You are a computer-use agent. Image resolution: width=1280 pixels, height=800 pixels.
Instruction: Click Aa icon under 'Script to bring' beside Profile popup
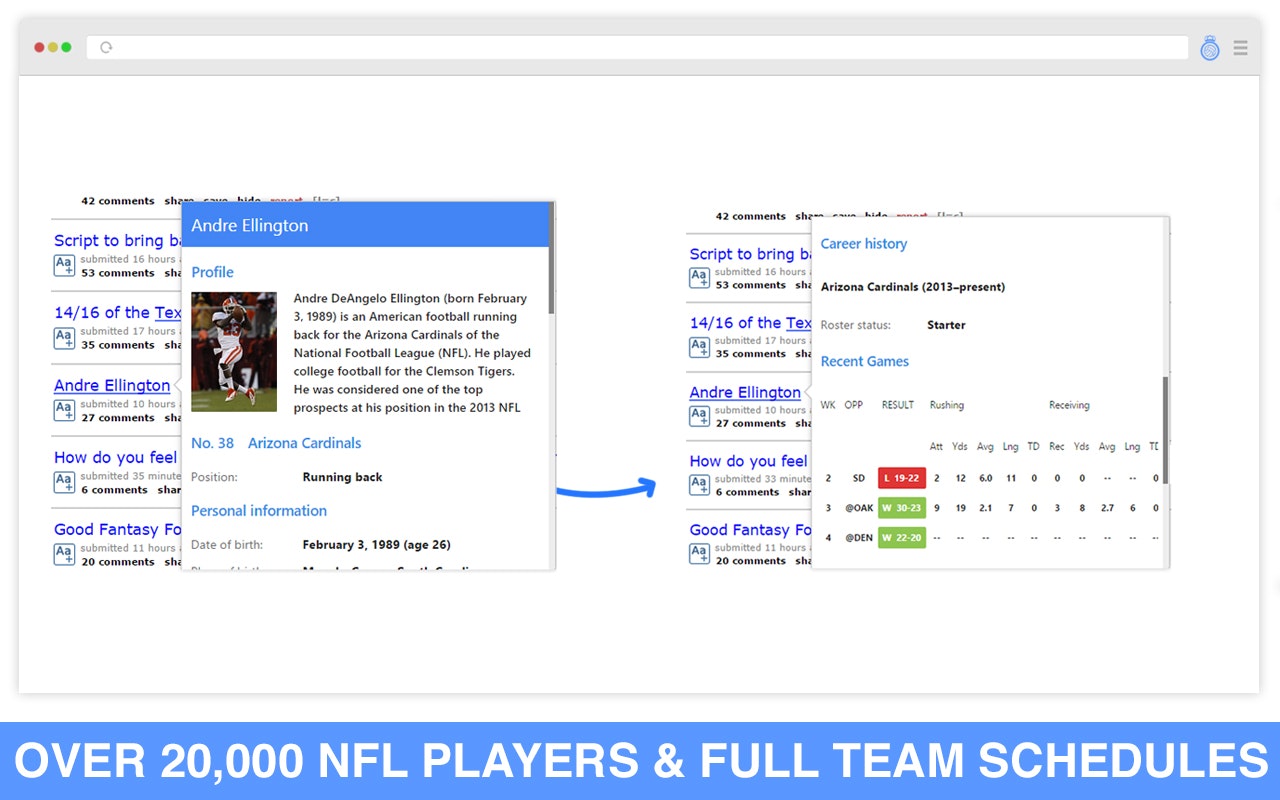coord(64,266)
